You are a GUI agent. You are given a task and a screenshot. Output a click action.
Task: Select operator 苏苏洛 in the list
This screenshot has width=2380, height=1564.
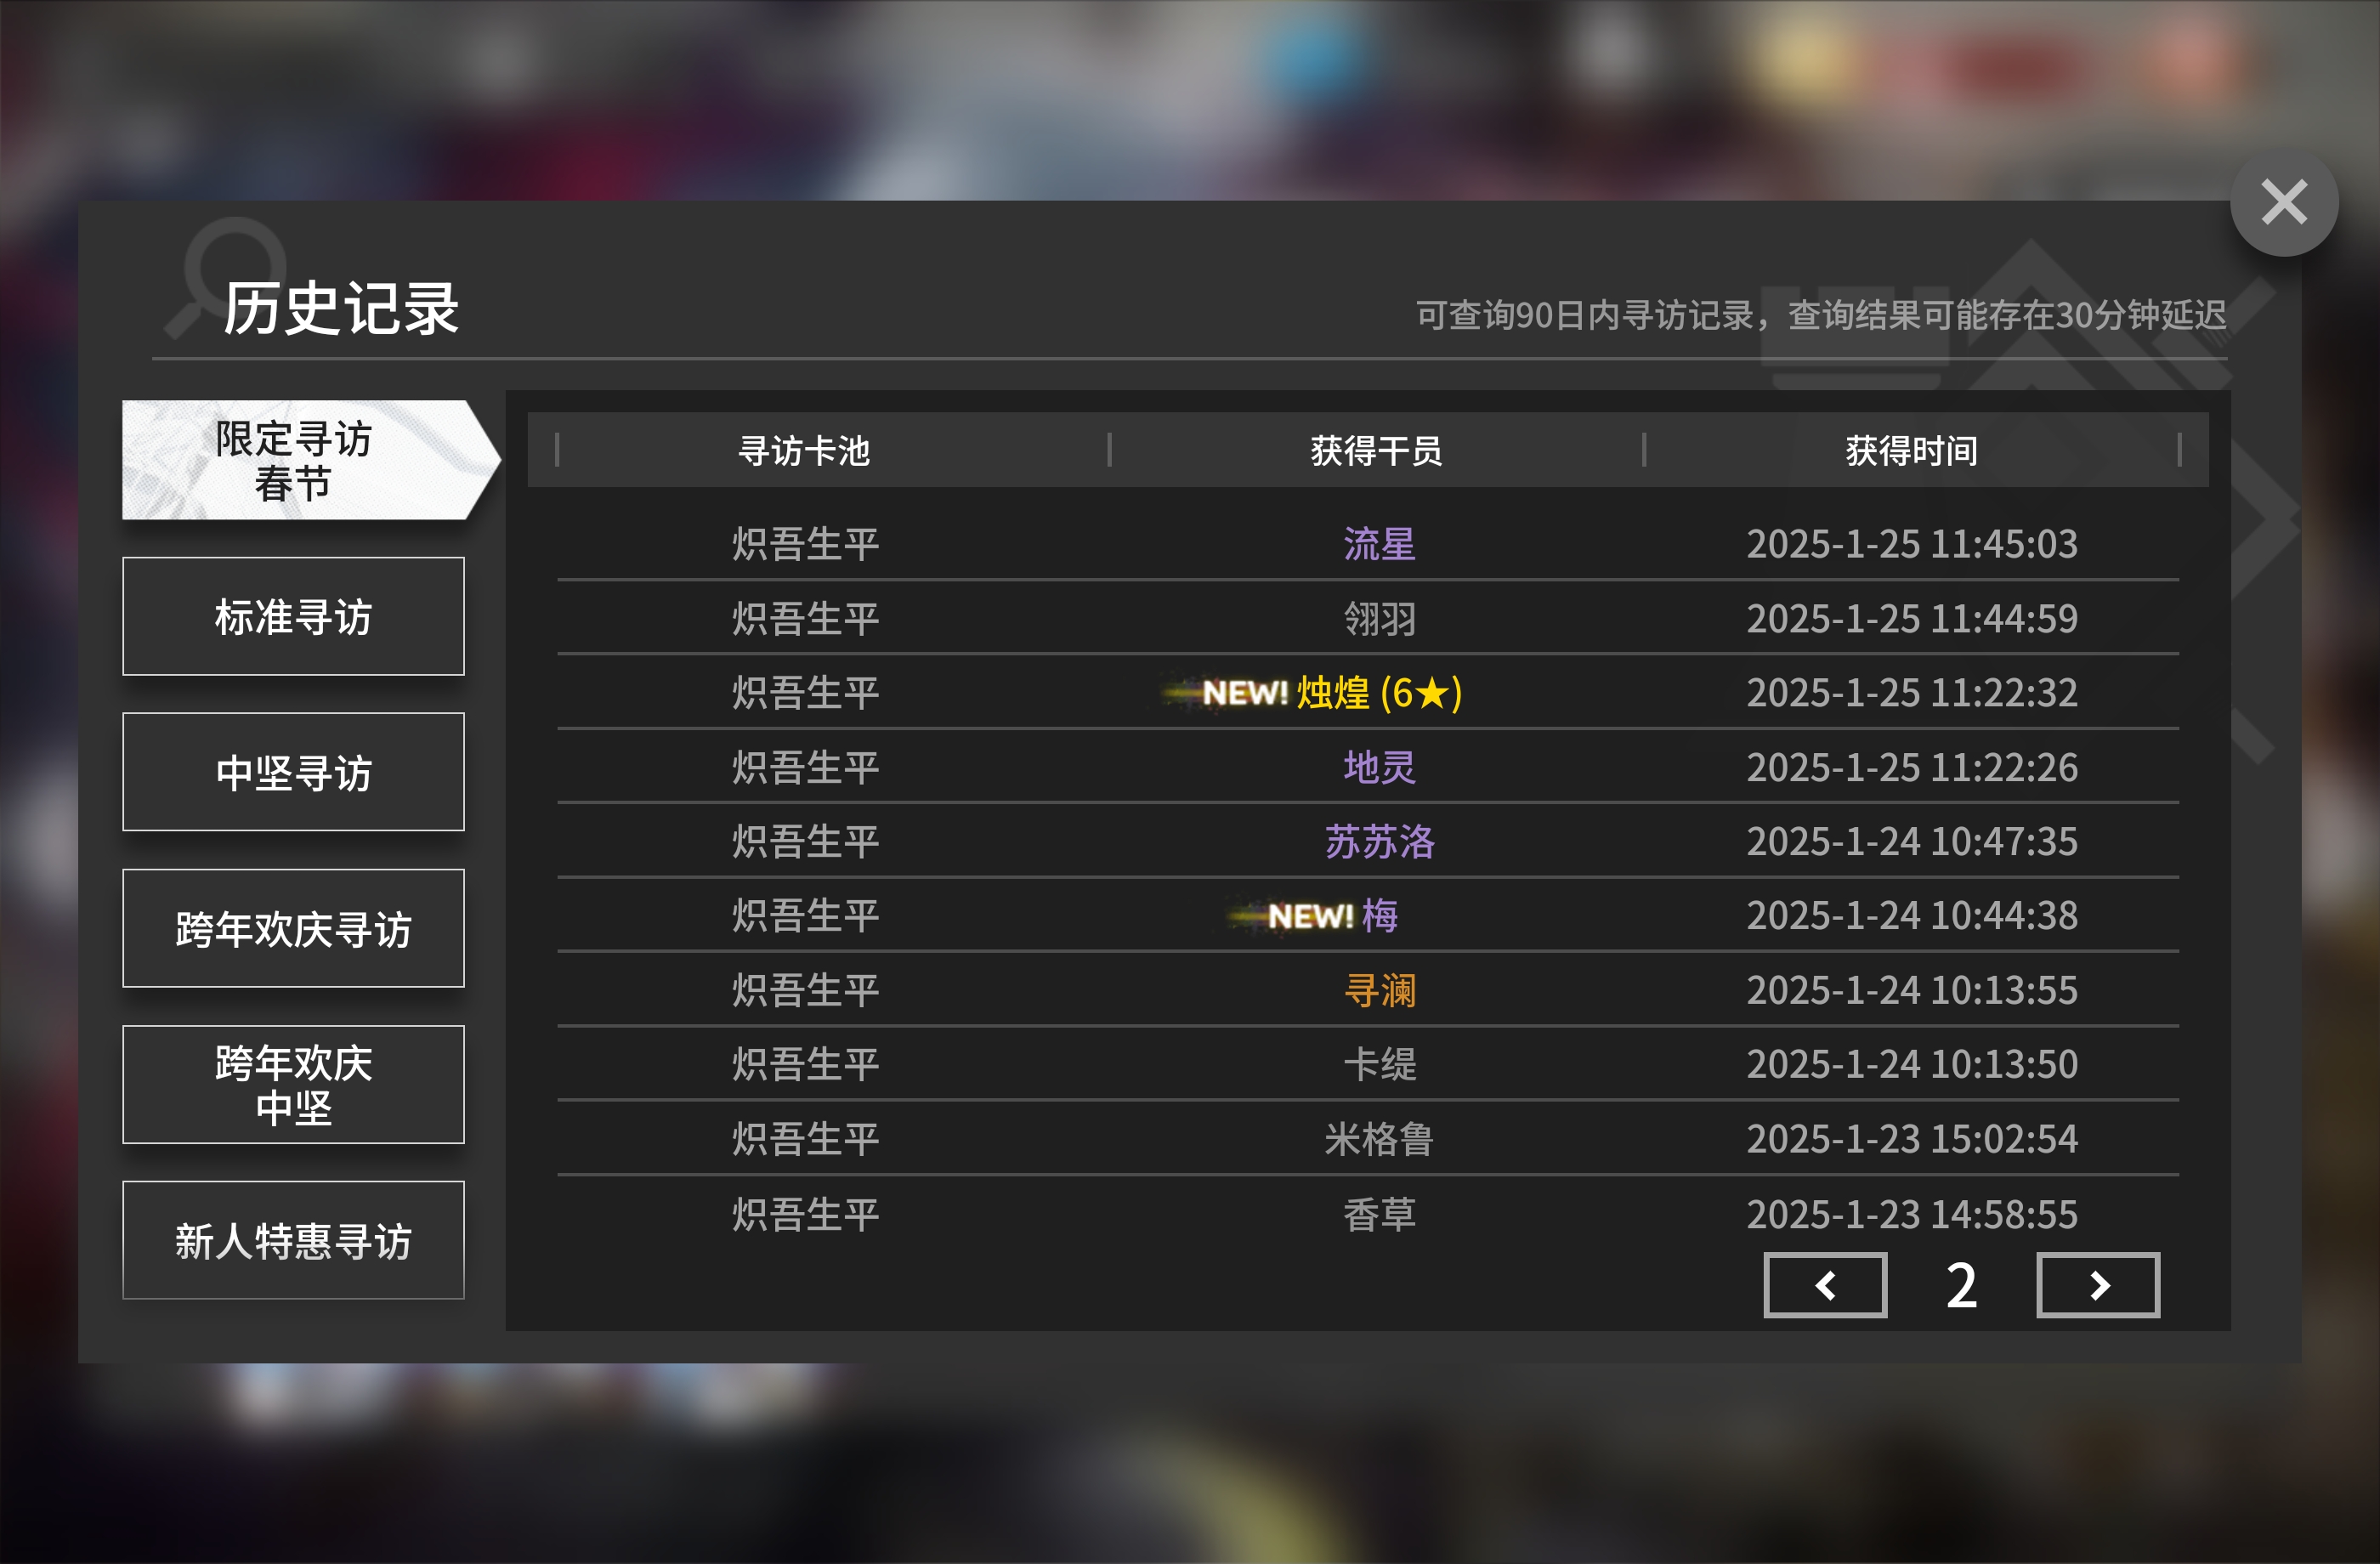(1379, 841)
